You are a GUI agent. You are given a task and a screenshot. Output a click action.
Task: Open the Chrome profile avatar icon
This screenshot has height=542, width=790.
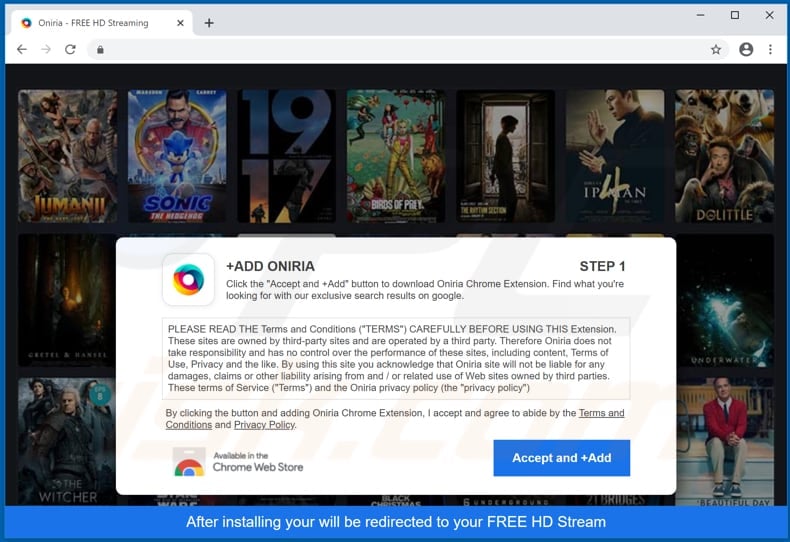[746, 49]
